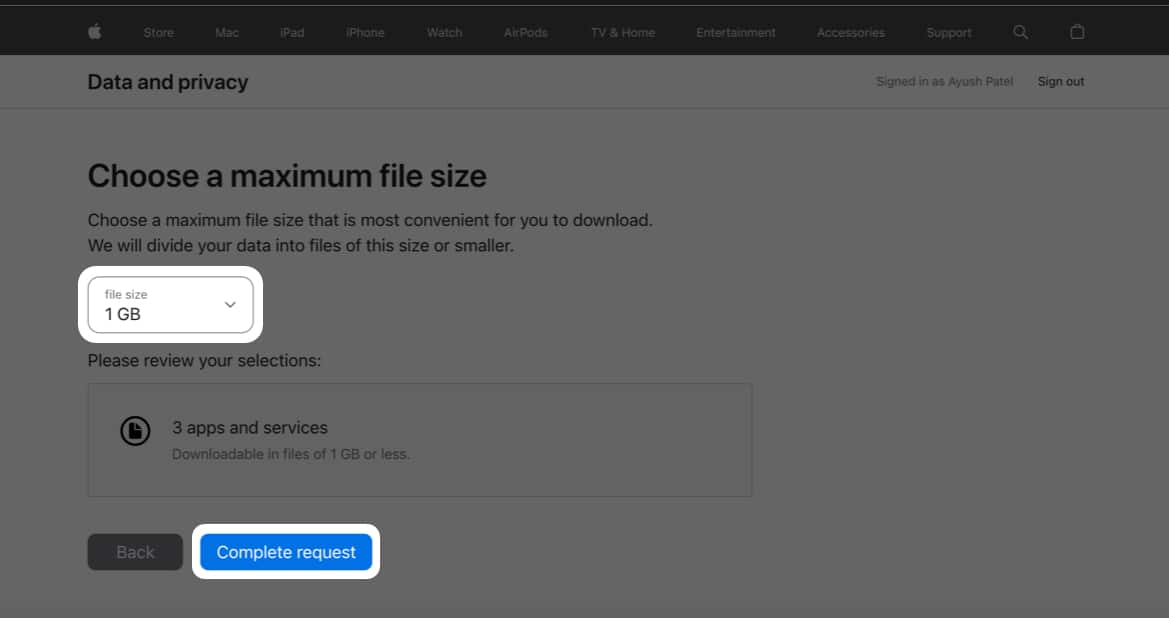1169x618 pixels.
Task: Click the 'Choose a maximum file size' heading
Action: point(287,177)
